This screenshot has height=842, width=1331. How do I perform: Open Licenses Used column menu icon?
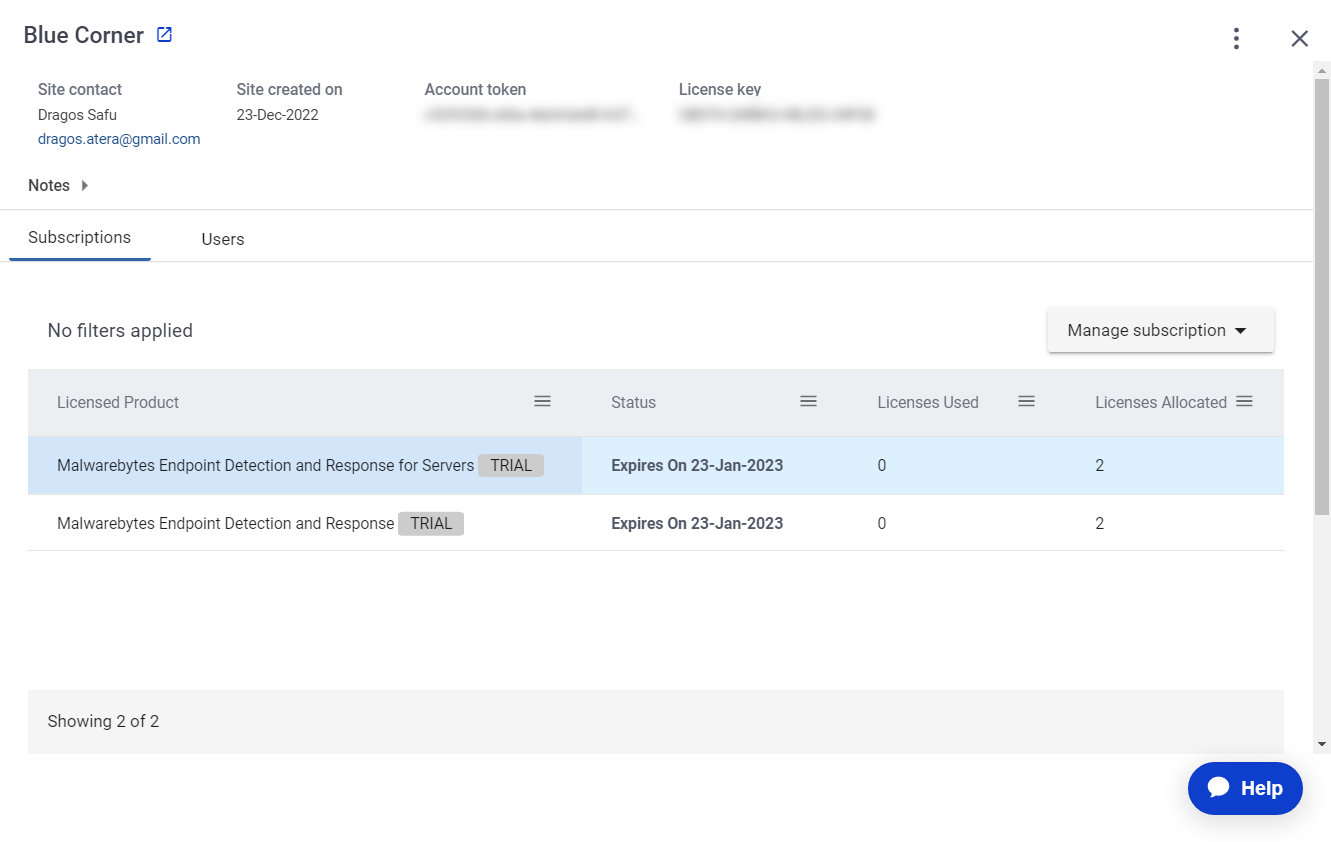click(x=1026, y=401)
